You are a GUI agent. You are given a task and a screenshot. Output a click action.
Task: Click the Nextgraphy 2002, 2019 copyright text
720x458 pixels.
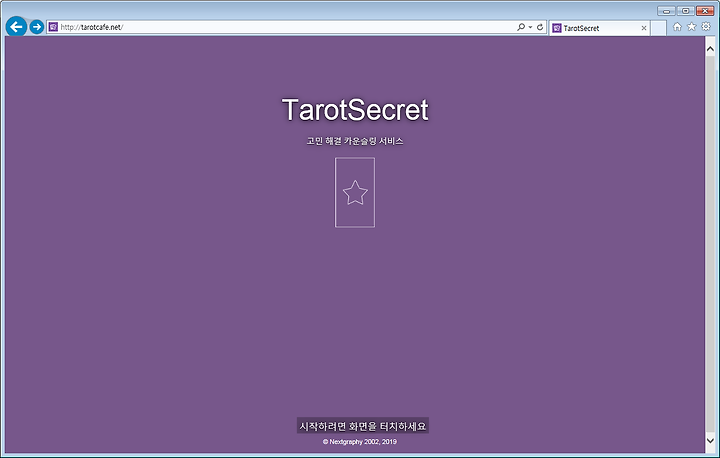point(360,441)
